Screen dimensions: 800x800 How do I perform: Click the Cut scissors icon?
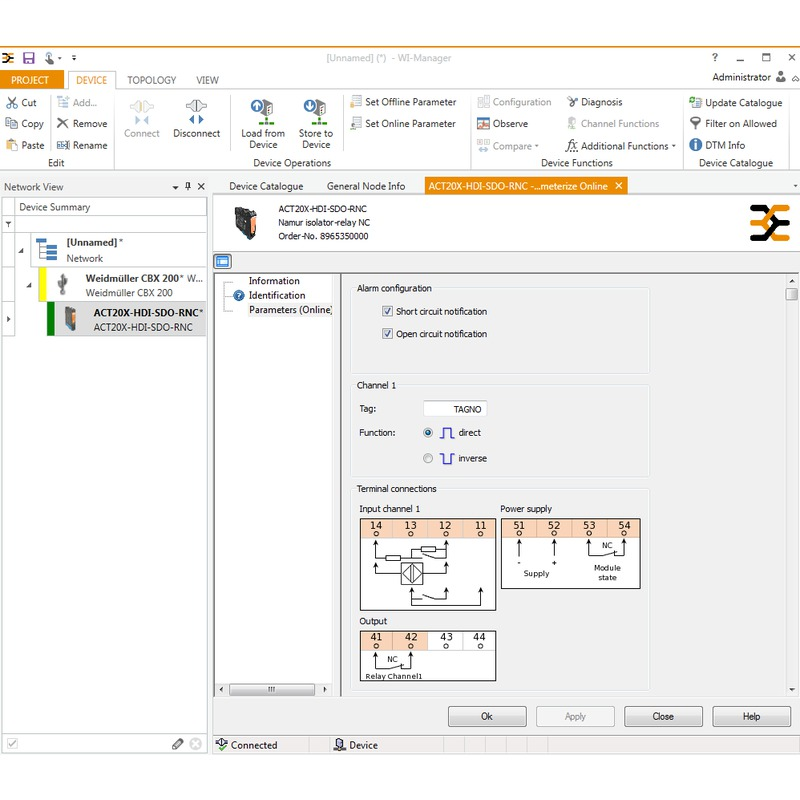click(12, 103)
